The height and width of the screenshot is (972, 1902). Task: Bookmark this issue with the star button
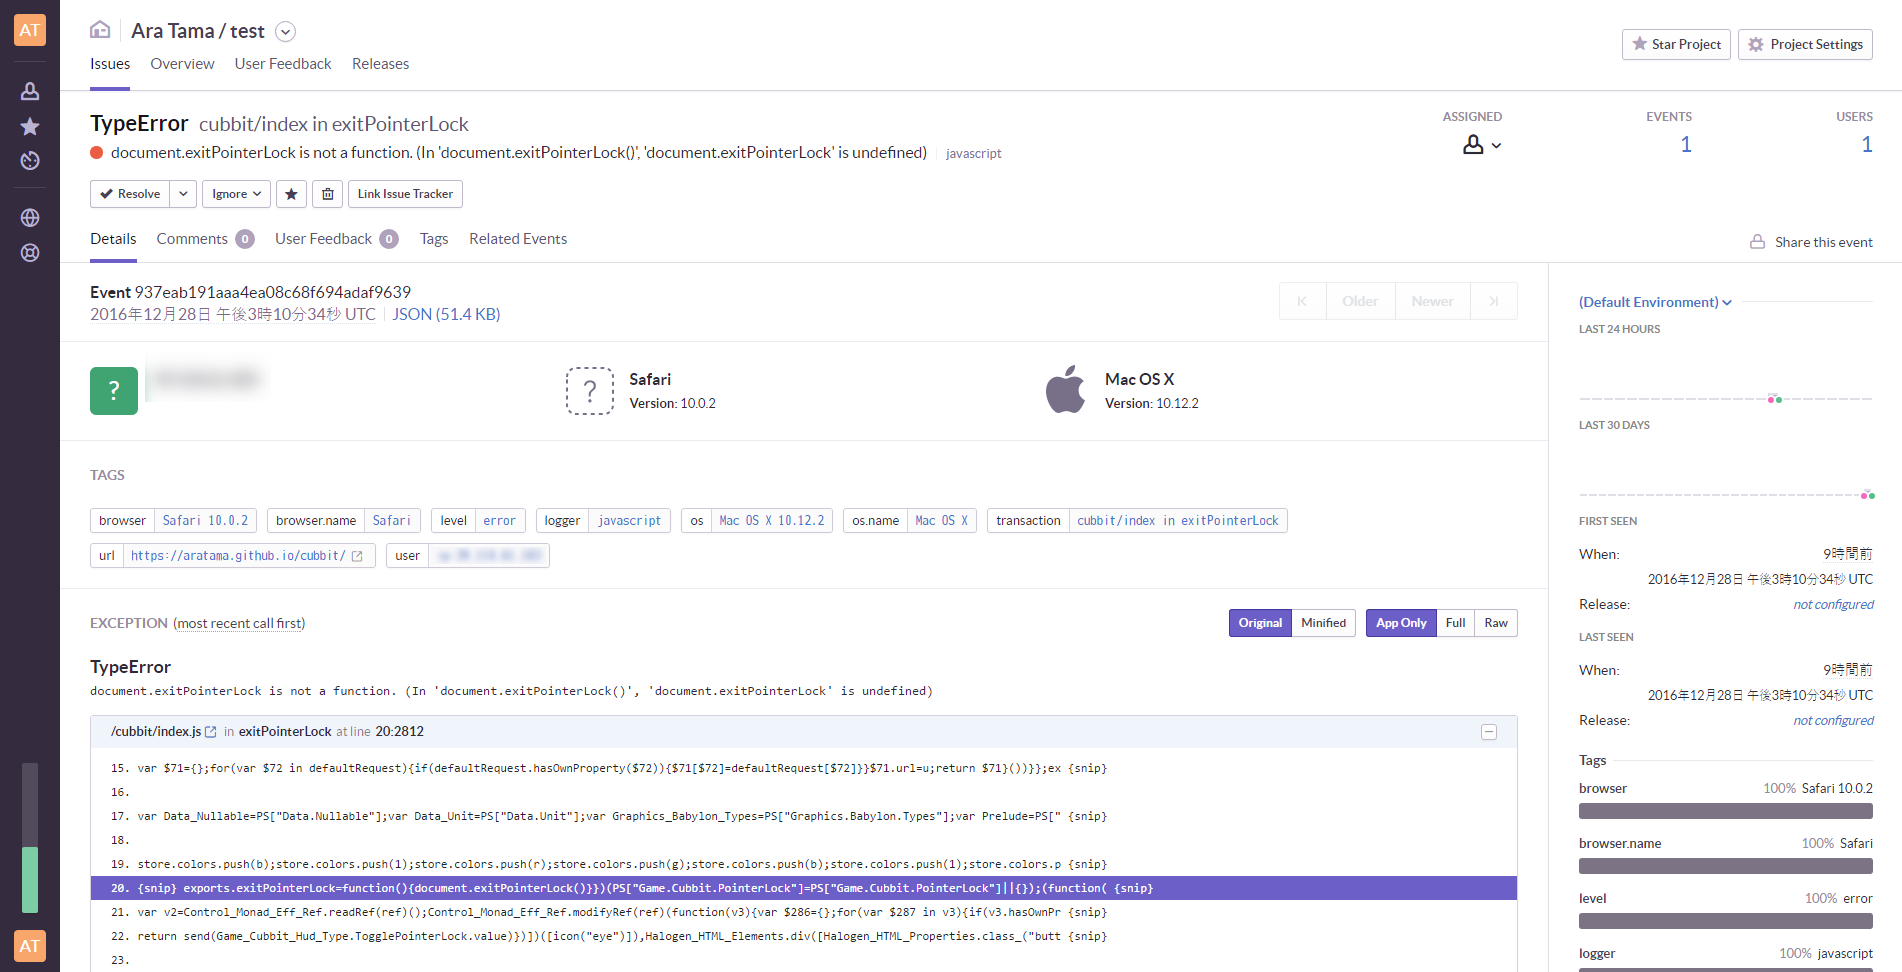click(x=291, y=194)
